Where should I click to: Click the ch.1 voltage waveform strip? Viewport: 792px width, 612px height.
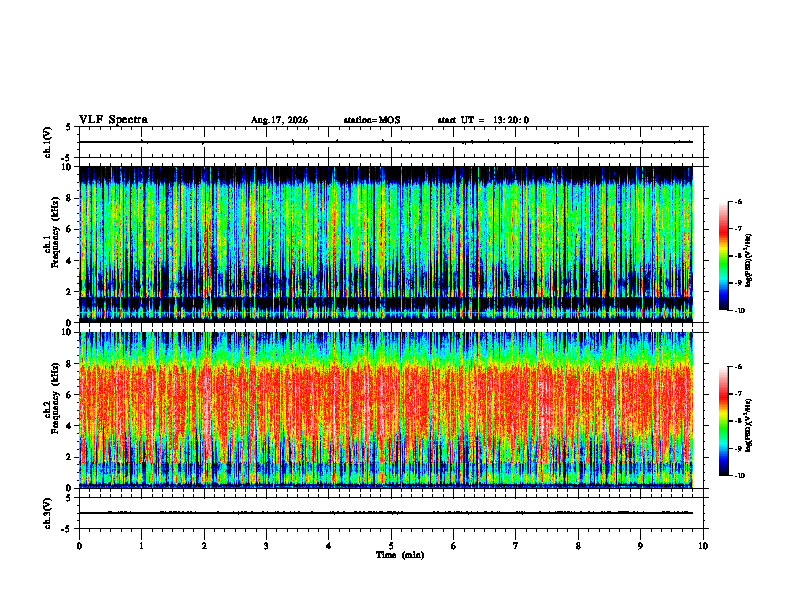tap(391, 142)
